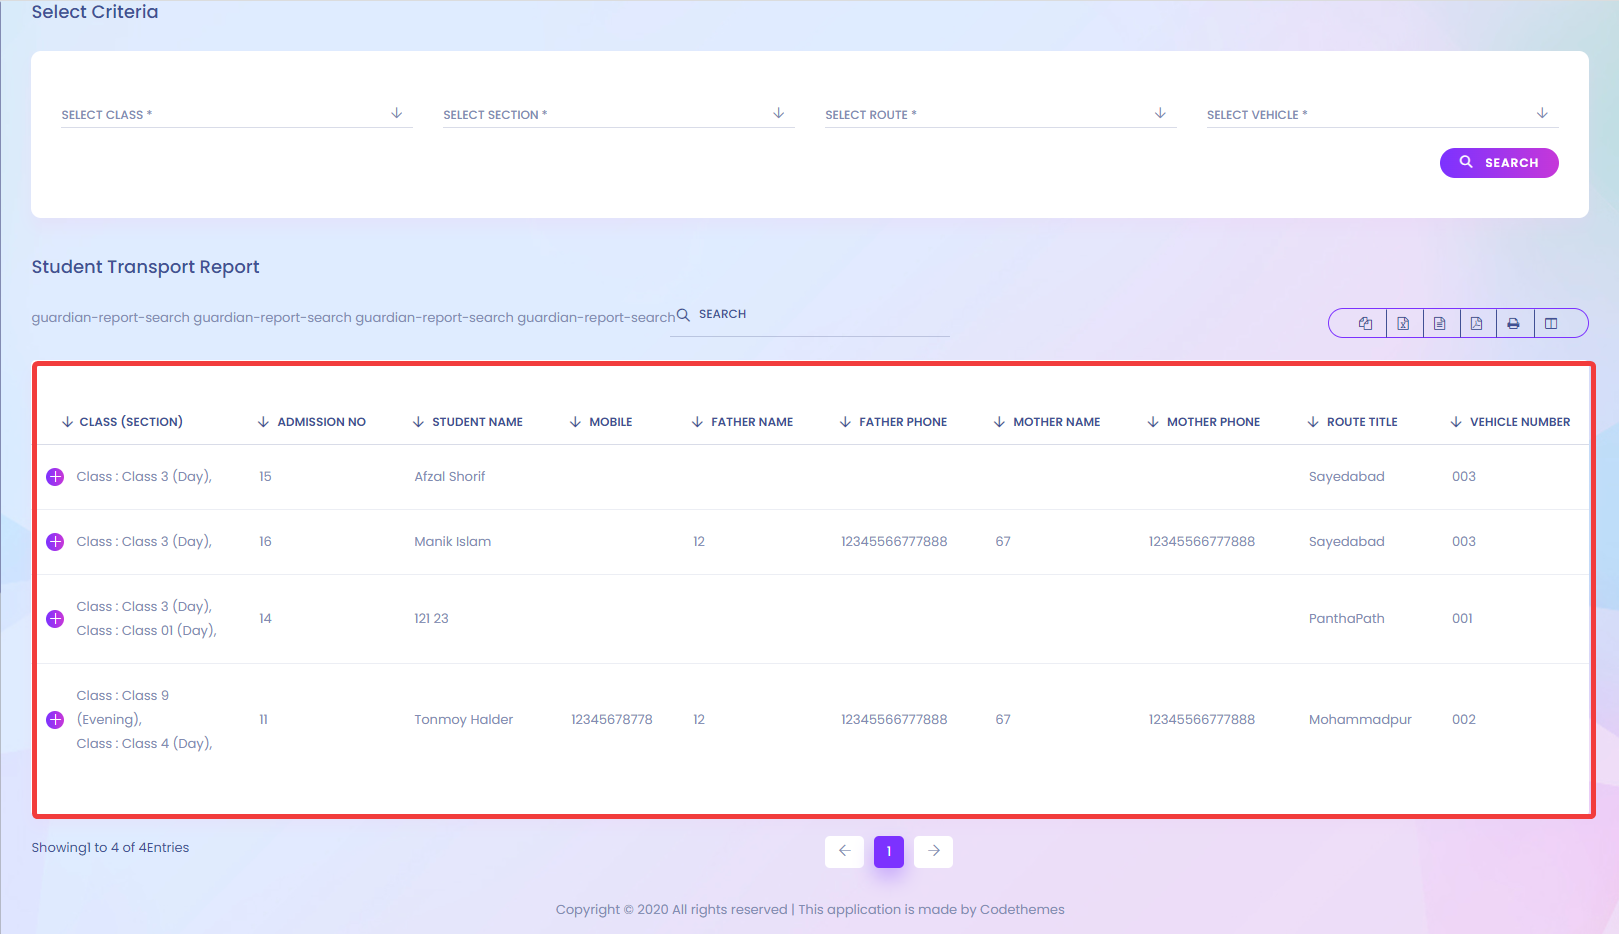The image size is (1619, 934).
Task: Click vehicle number 001
Action: (x=1463, y=619)
